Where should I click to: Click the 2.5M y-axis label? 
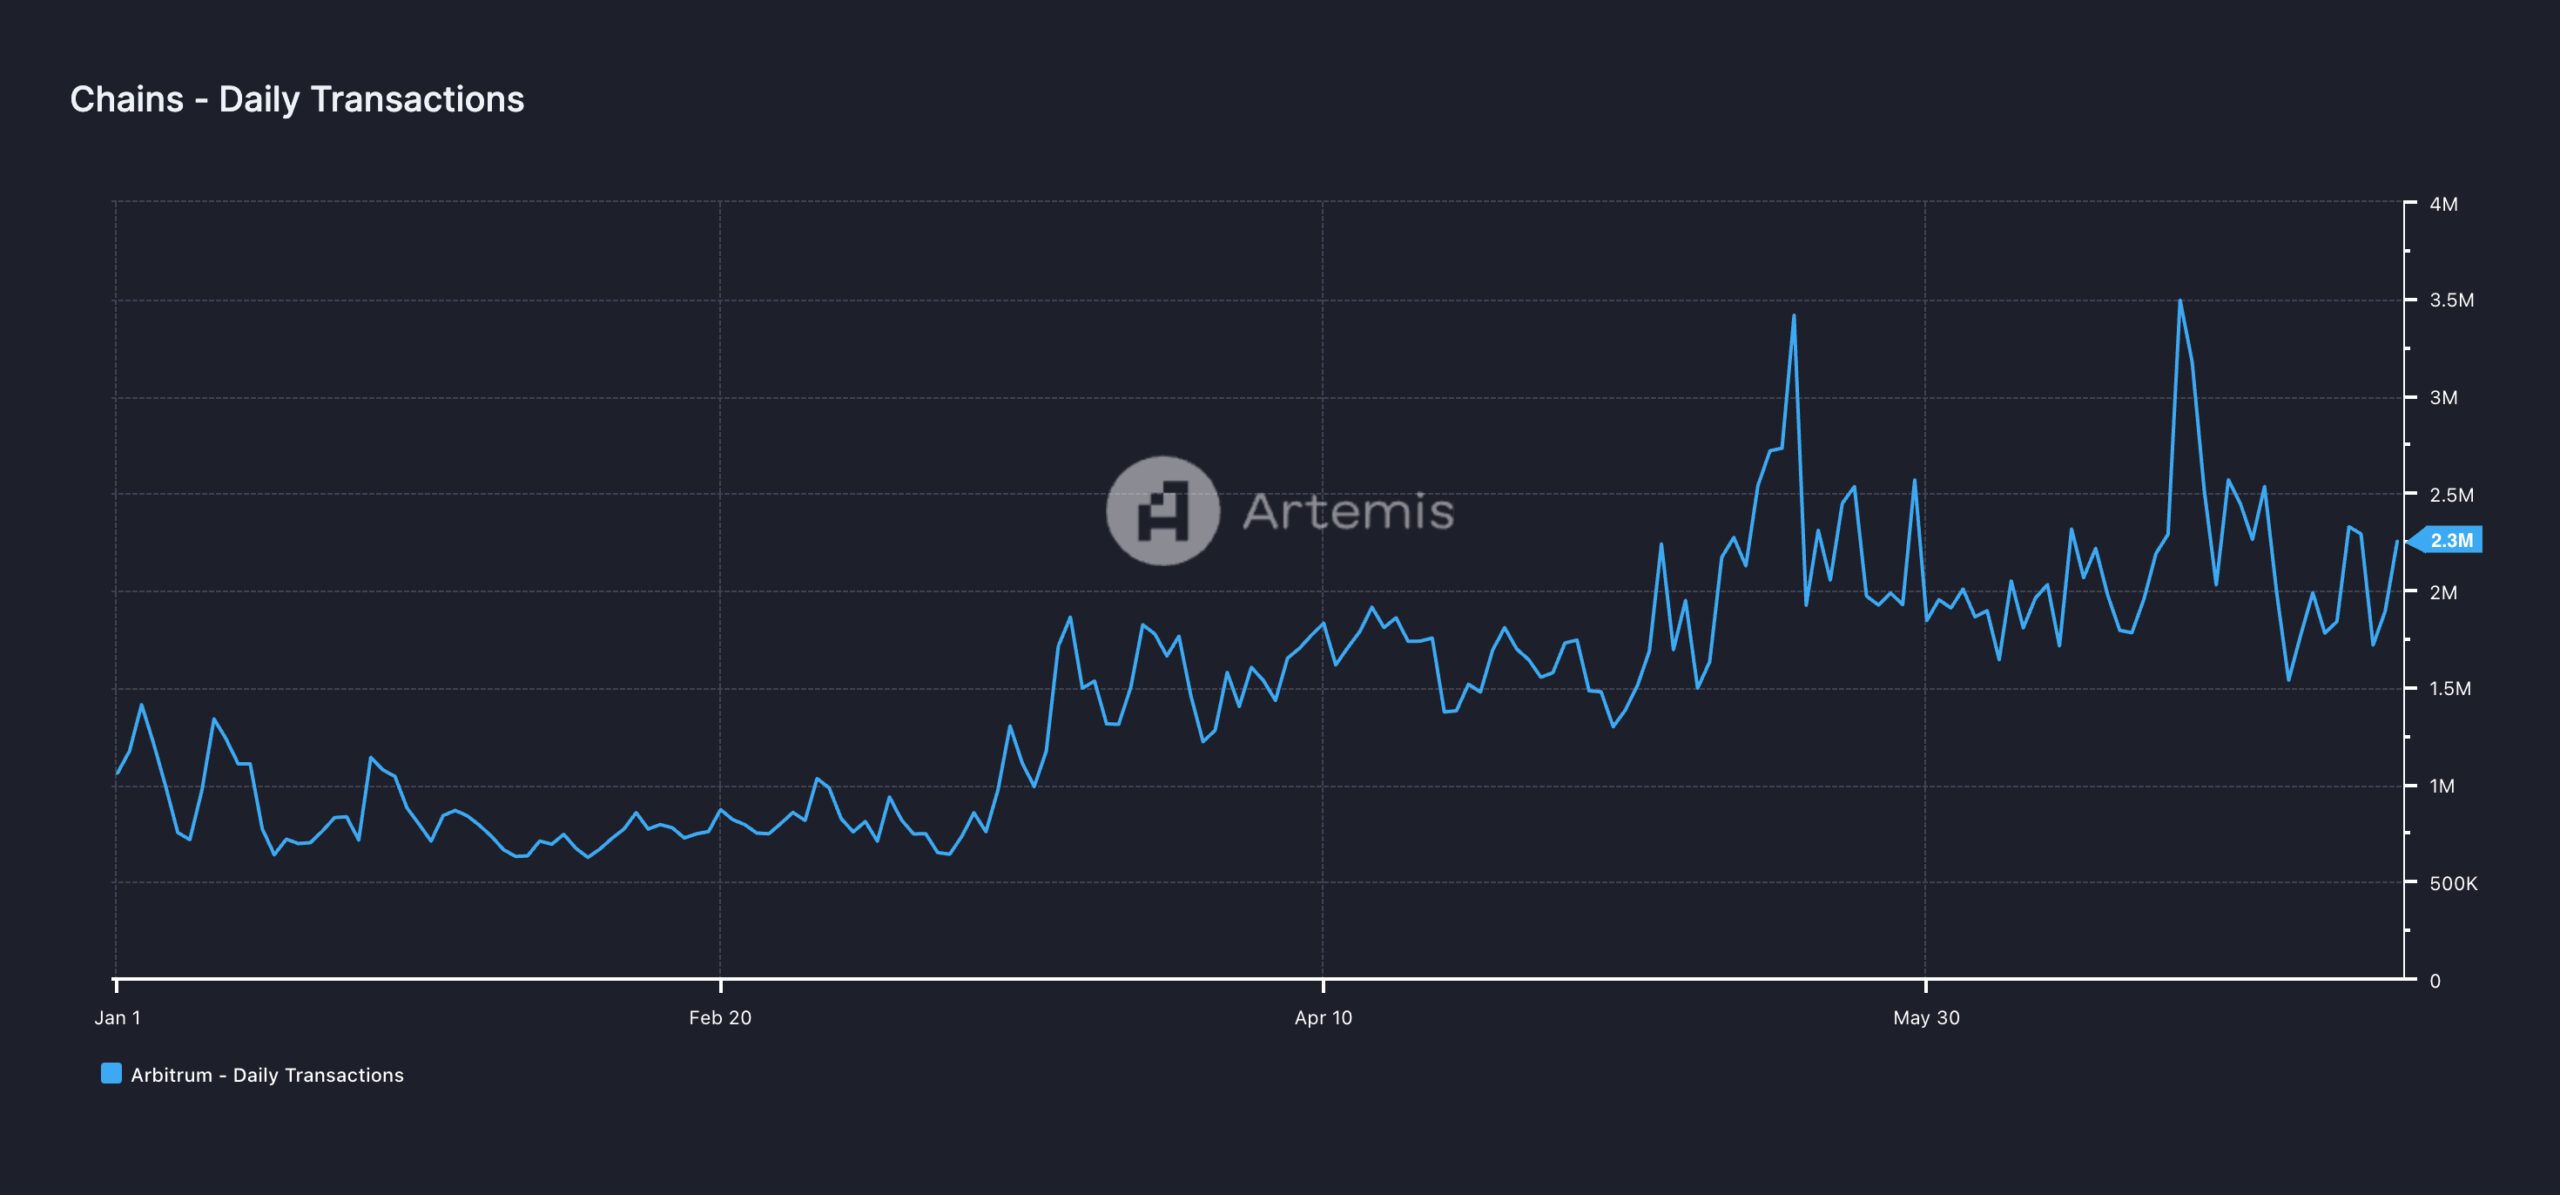coord(2451,495)
